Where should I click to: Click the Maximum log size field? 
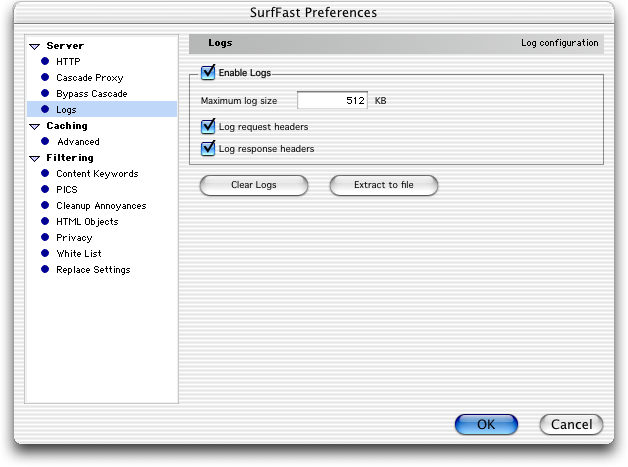332,100
